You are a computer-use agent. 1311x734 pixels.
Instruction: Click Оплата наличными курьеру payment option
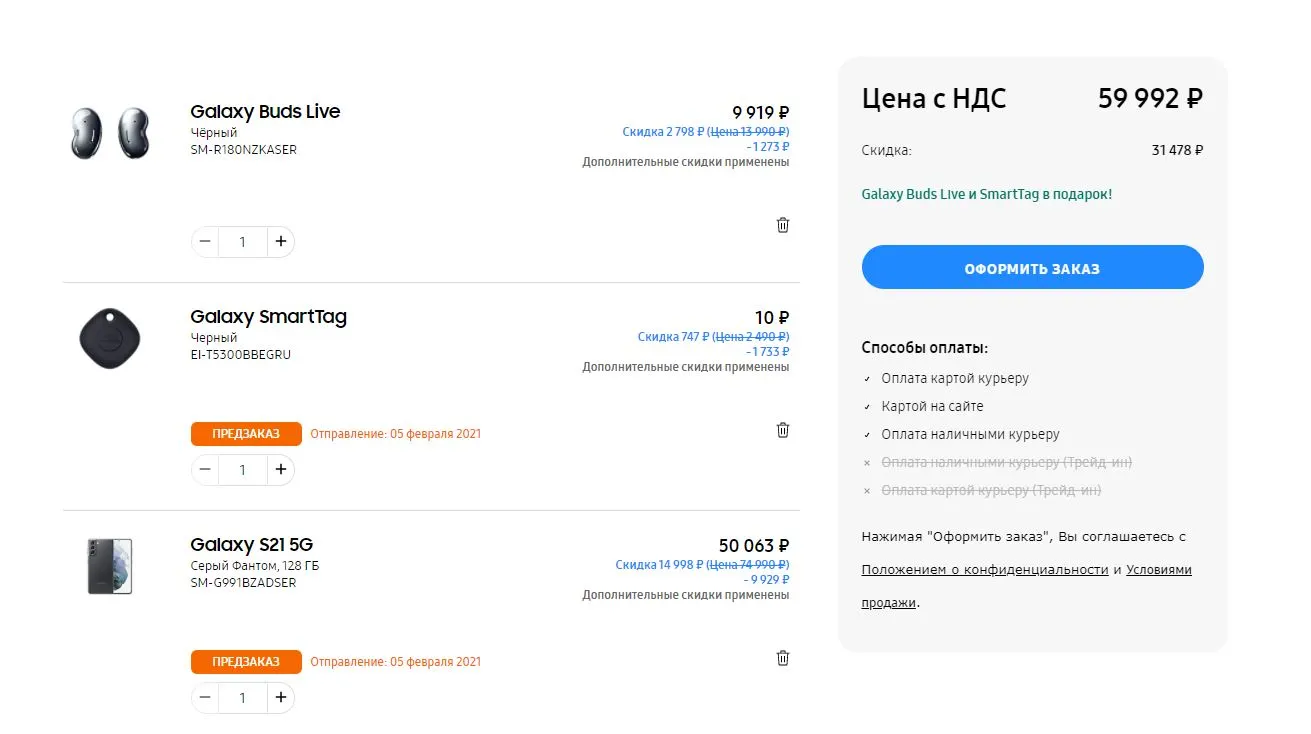970,435
